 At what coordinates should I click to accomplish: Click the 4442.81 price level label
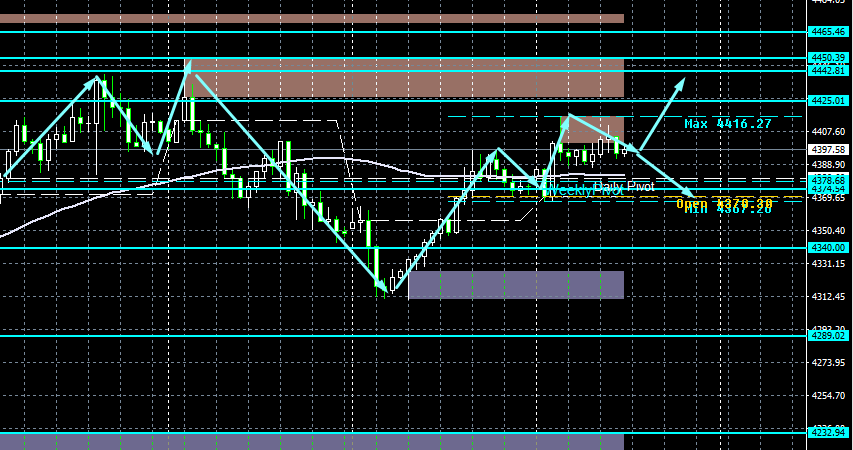coord(830,71)
